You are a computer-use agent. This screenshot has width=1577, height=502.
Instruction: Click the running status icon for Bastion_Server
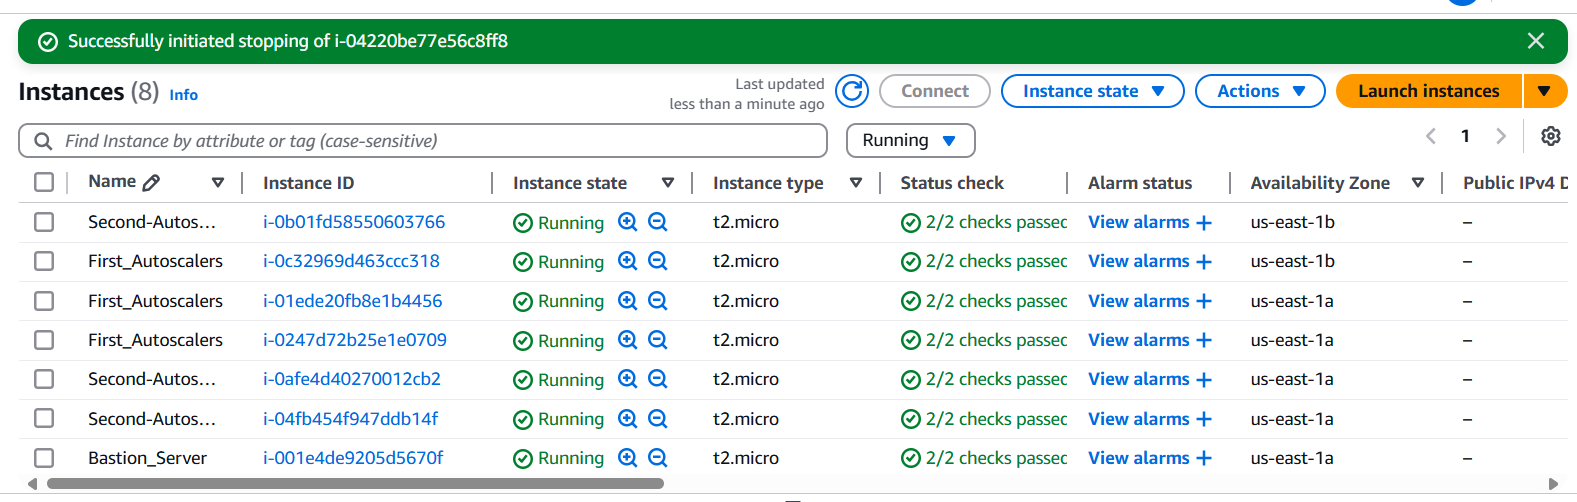(523, 459)
